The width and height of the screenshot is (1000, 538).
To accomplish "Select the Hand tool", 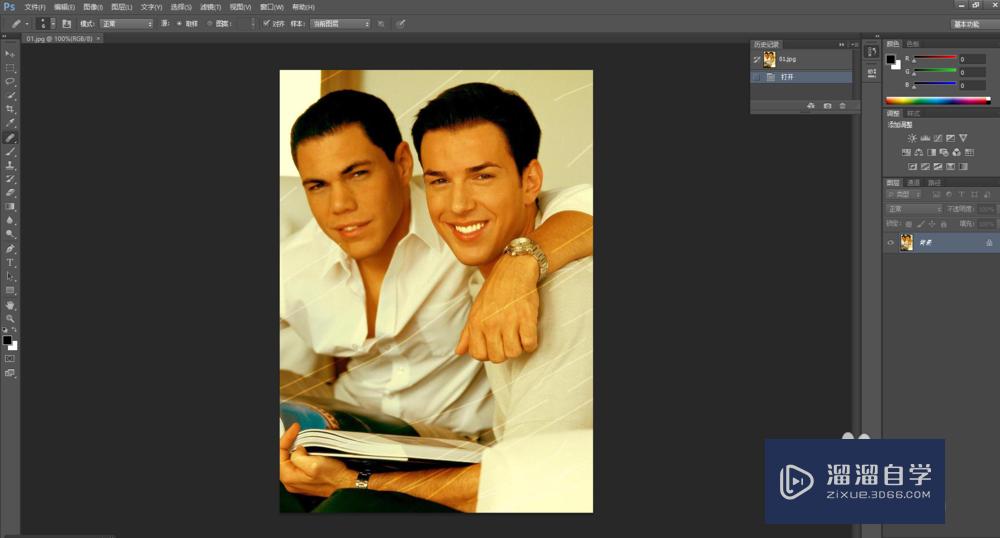I will pos(10,304).
